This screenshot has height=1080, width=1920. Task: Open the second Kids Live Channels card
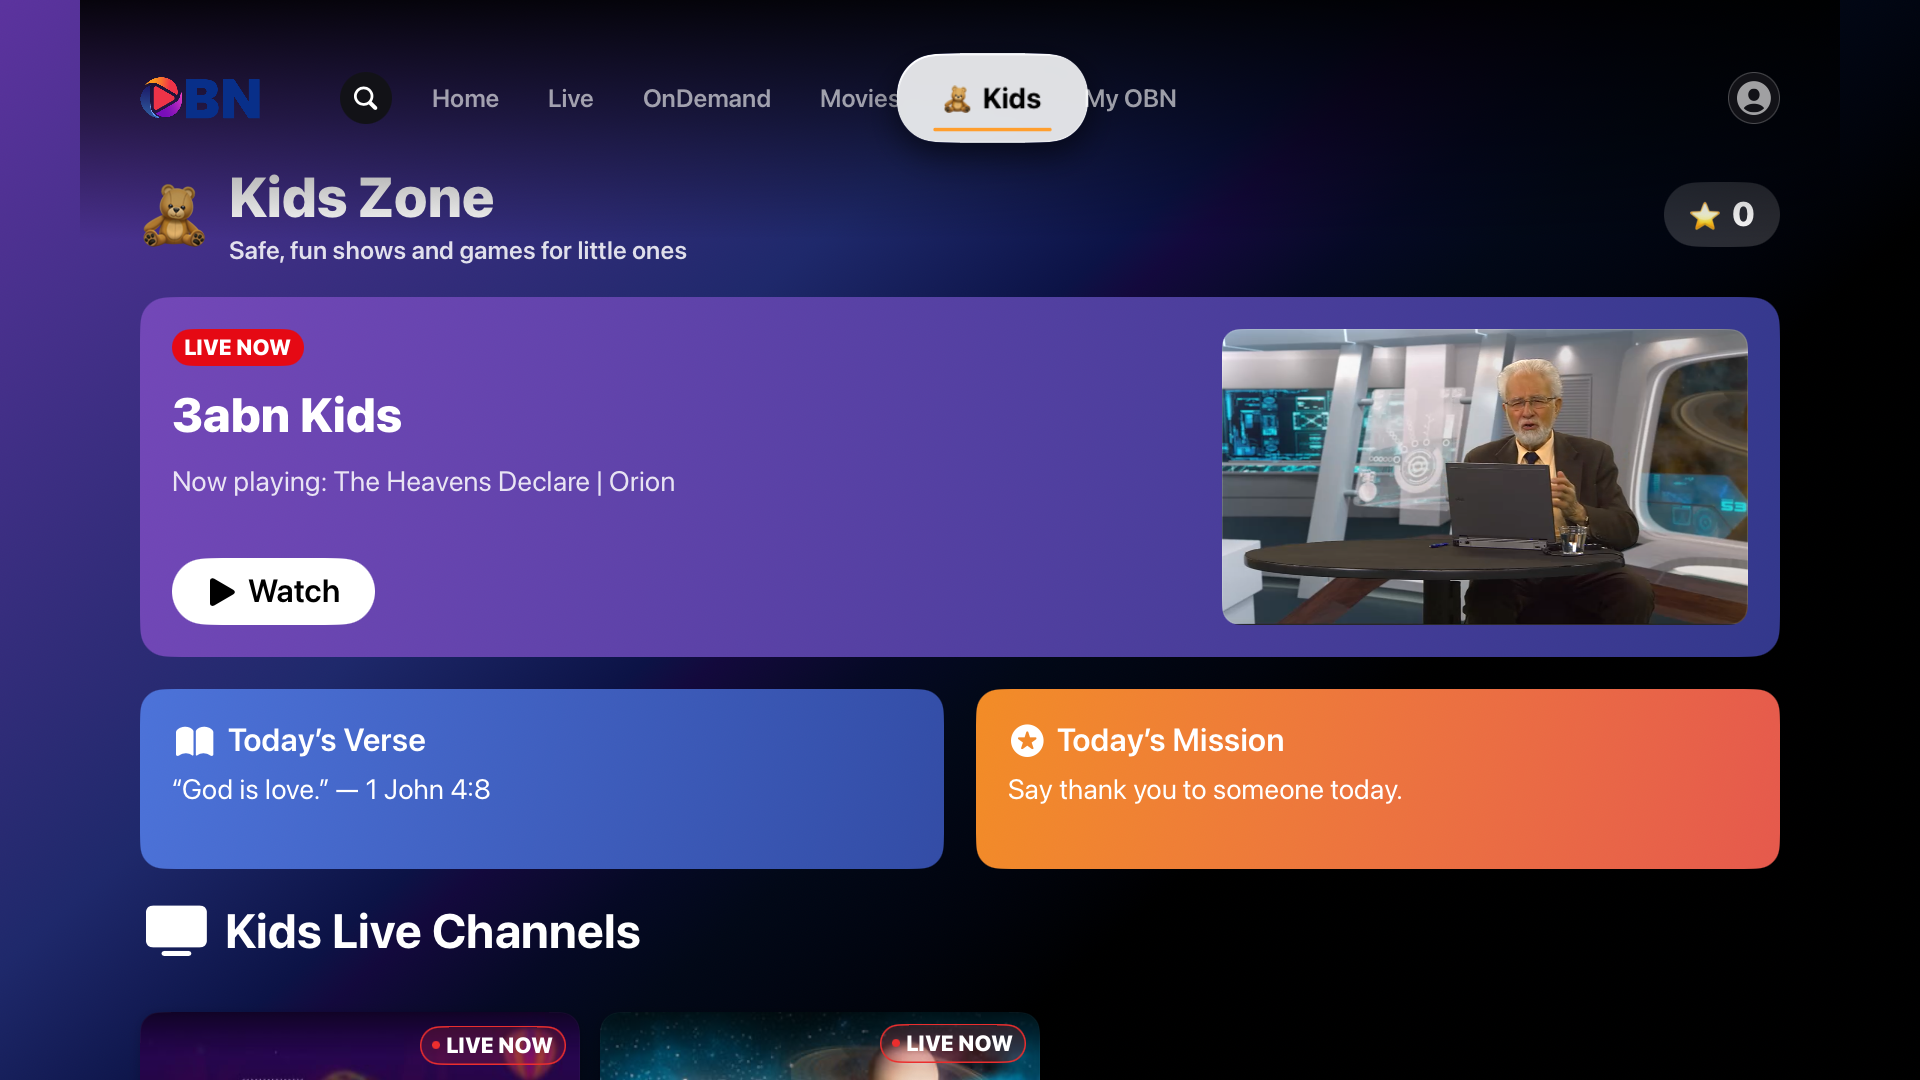[x=820, y=1046]
